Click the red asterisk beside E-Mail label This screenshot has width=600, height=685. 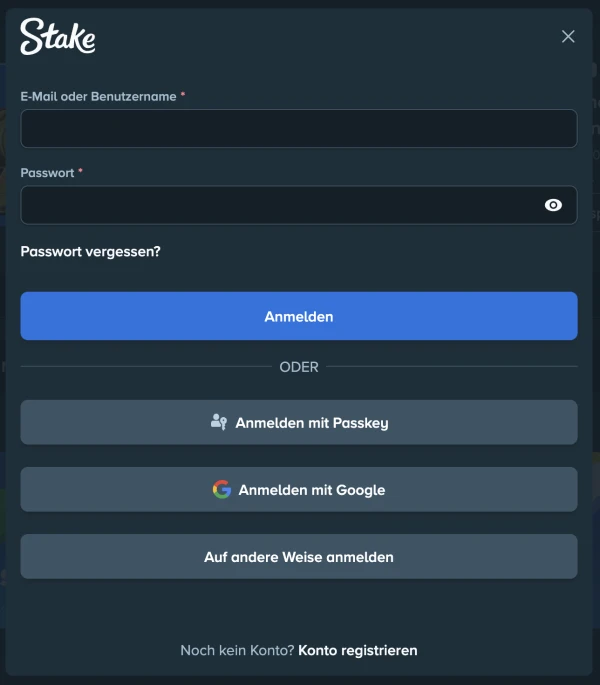coord(183,95)
